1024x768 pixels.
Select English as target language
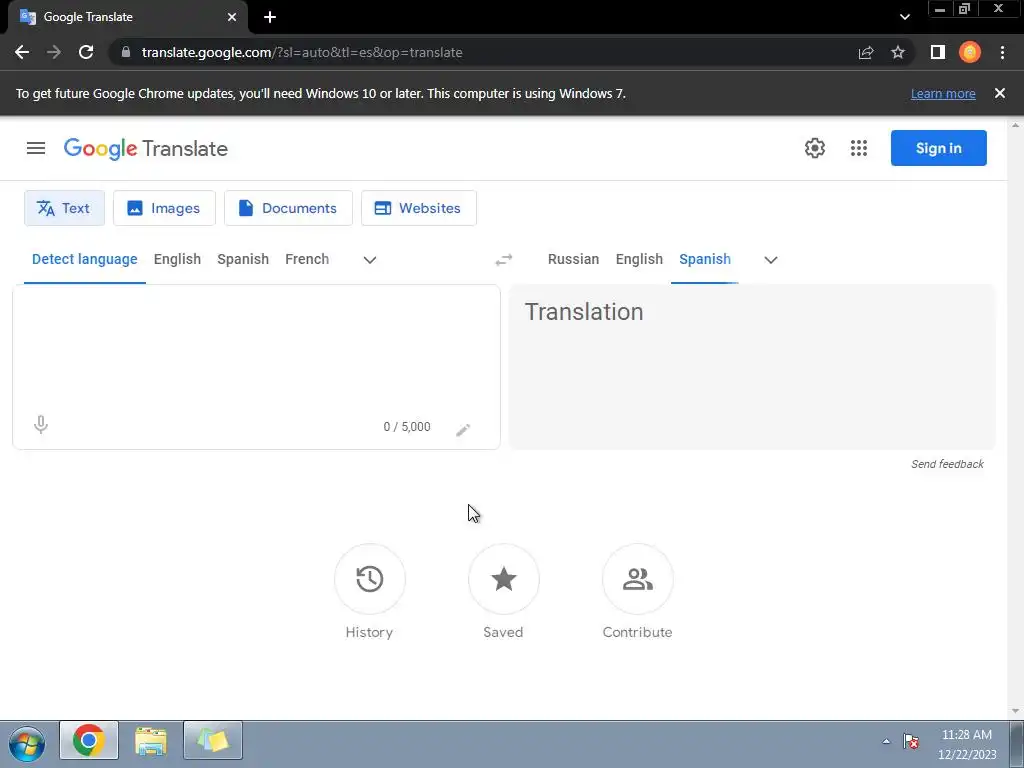[639, 259]
